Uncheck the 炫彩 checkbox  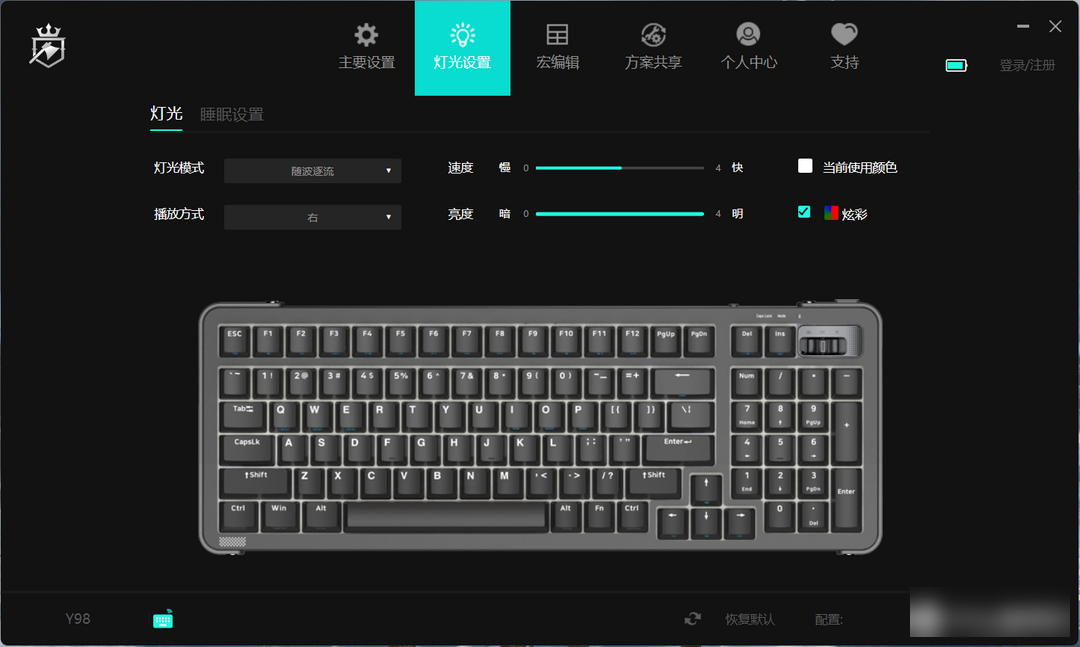[804, 212]
